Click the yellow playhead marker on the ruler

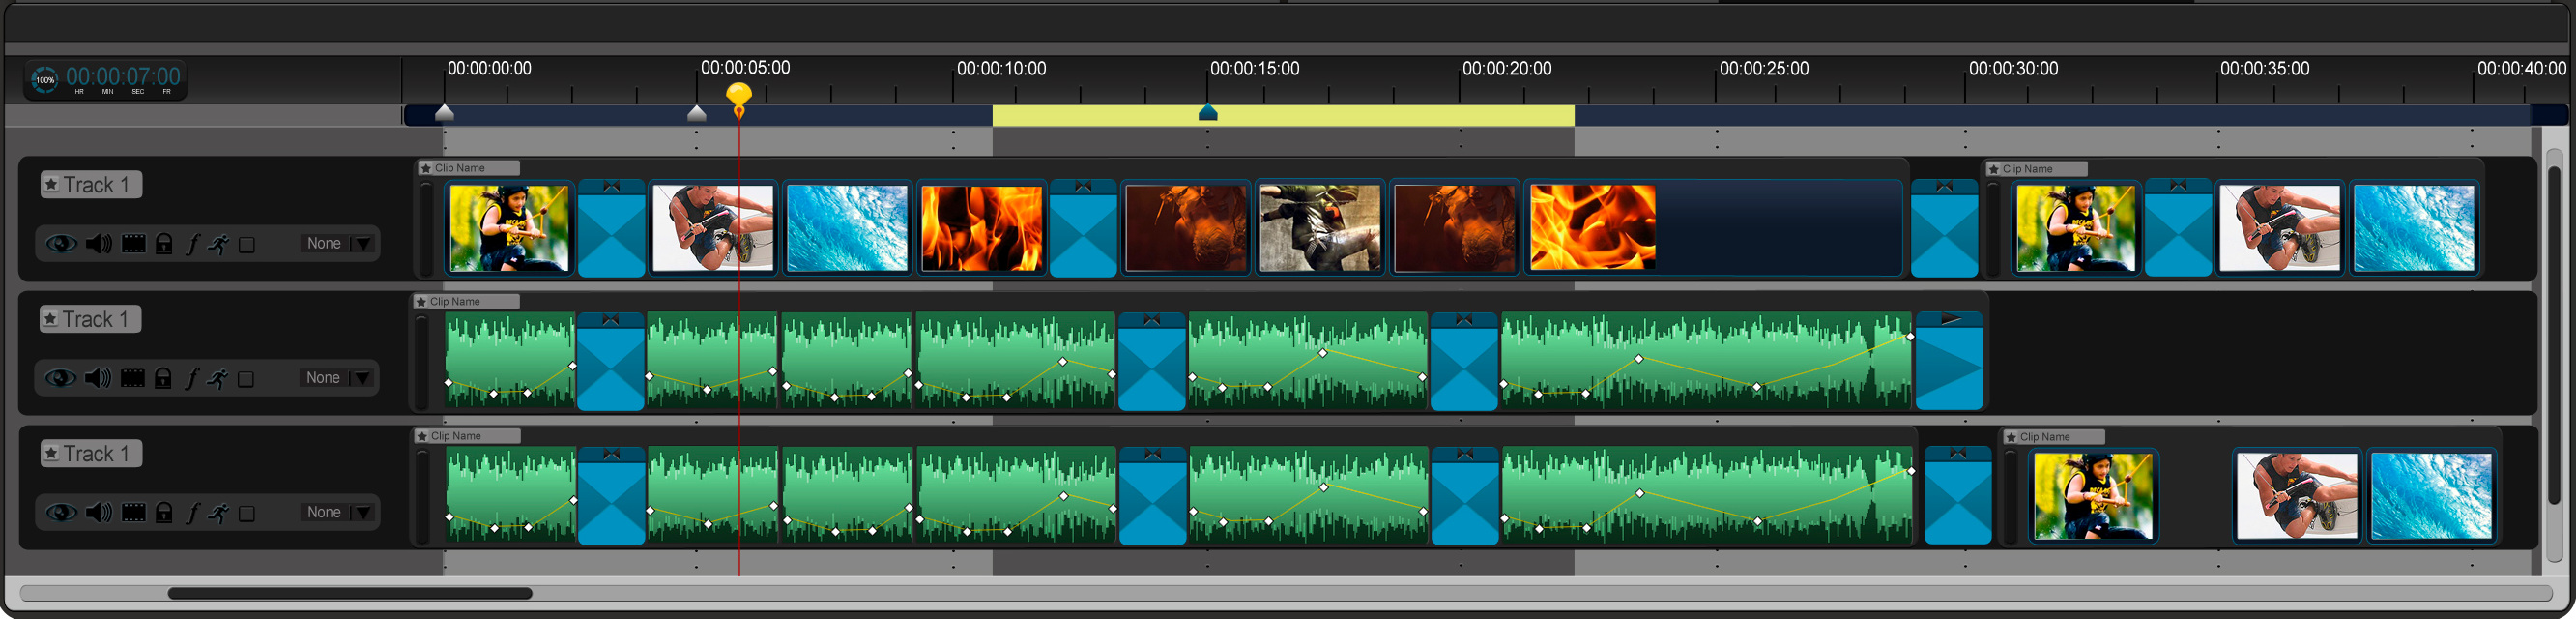pyautogui.click(x=738, y=96)
